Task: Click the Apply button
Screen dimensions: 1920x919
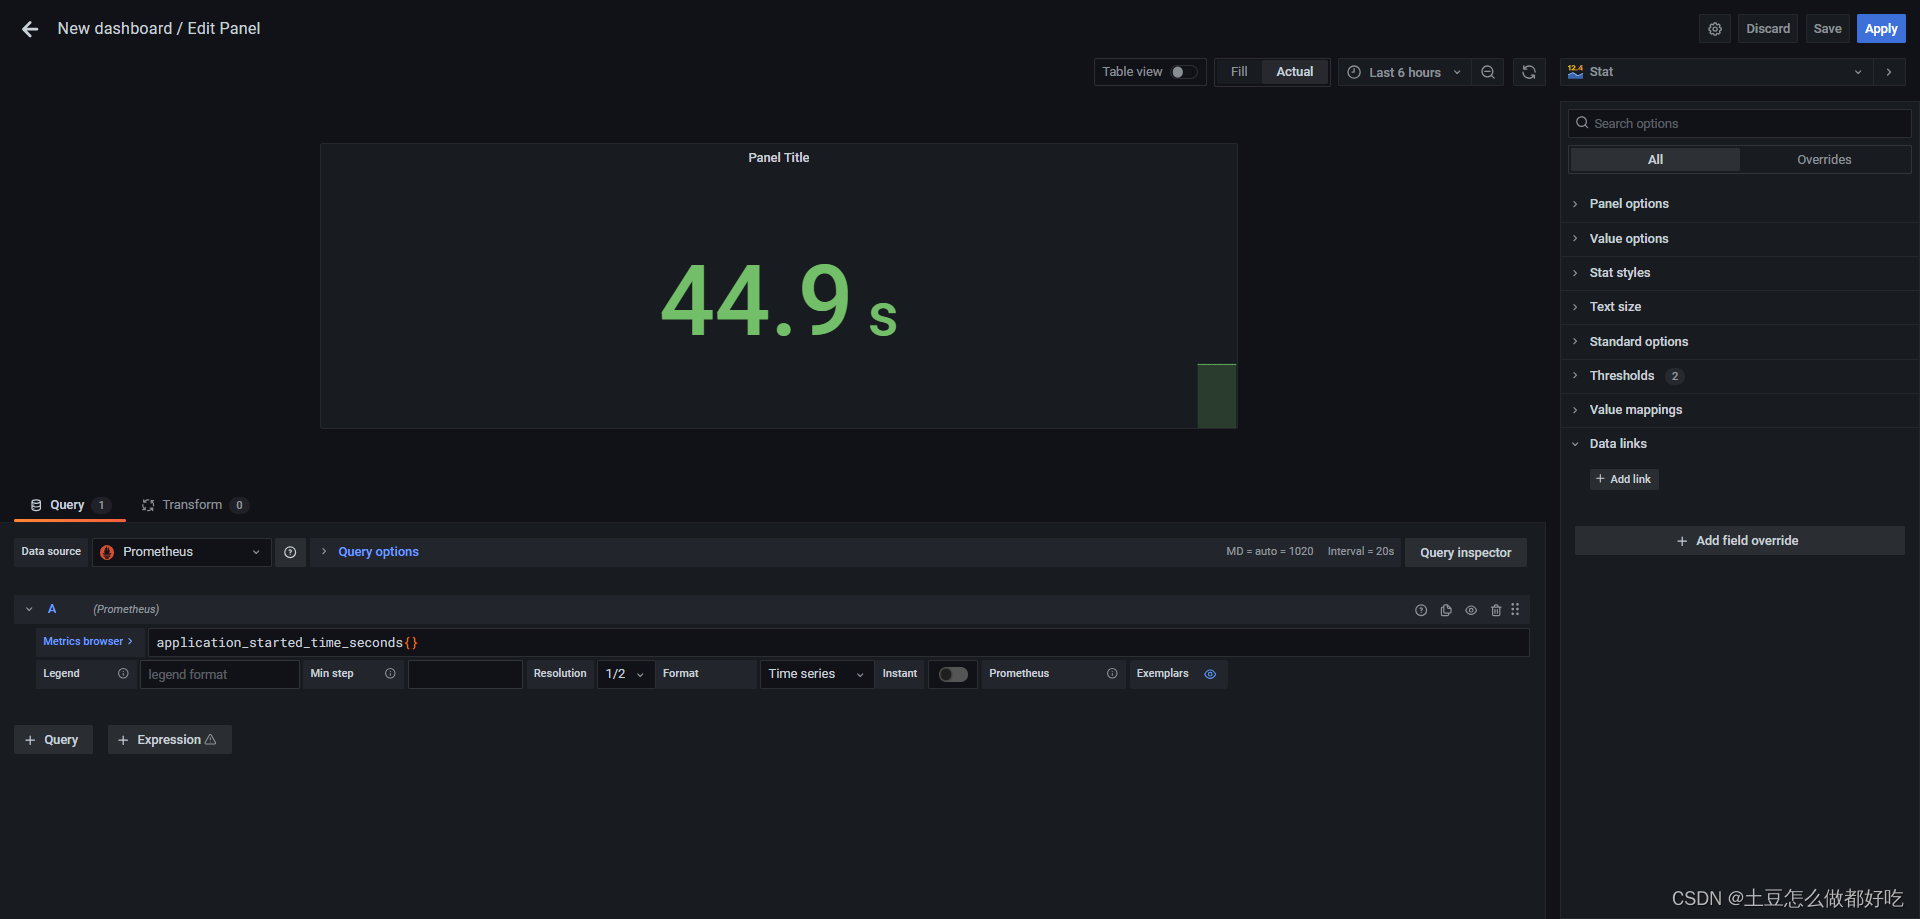Action: [1881, 29]
